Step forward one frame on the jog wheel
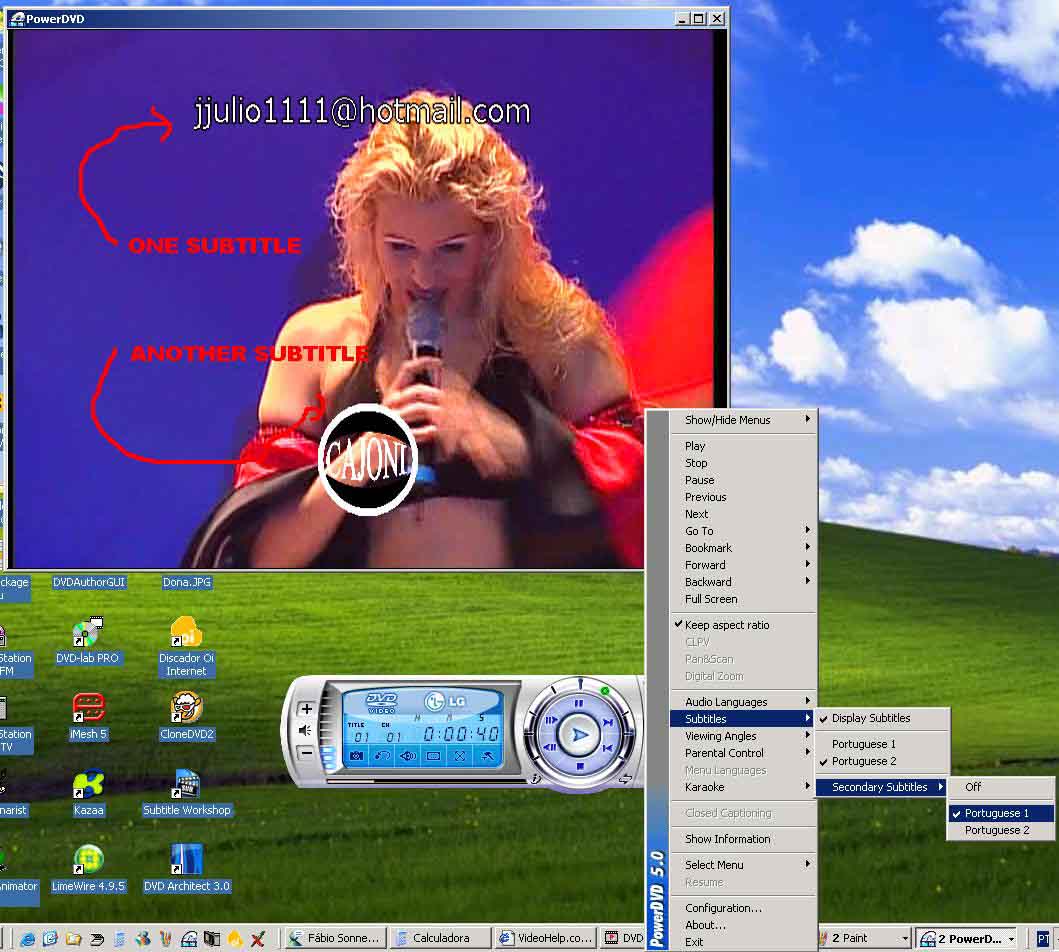This screenshot has width=1059, height=952. pyautogui.click(x=551, y=720)
